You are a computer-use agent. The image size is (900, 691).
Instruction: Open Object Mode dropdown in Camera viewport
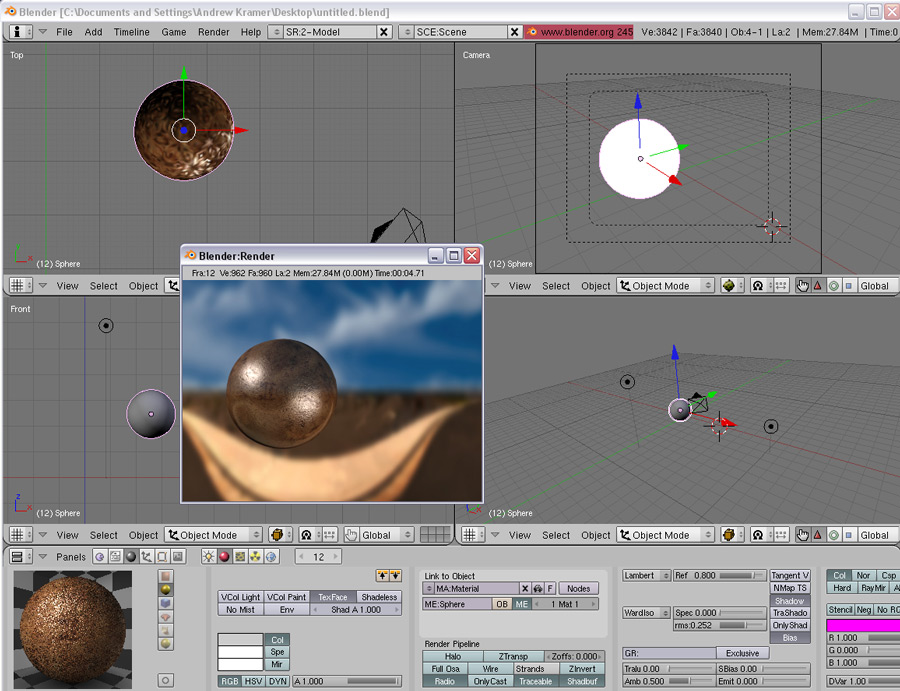click(x=666, y=285)
